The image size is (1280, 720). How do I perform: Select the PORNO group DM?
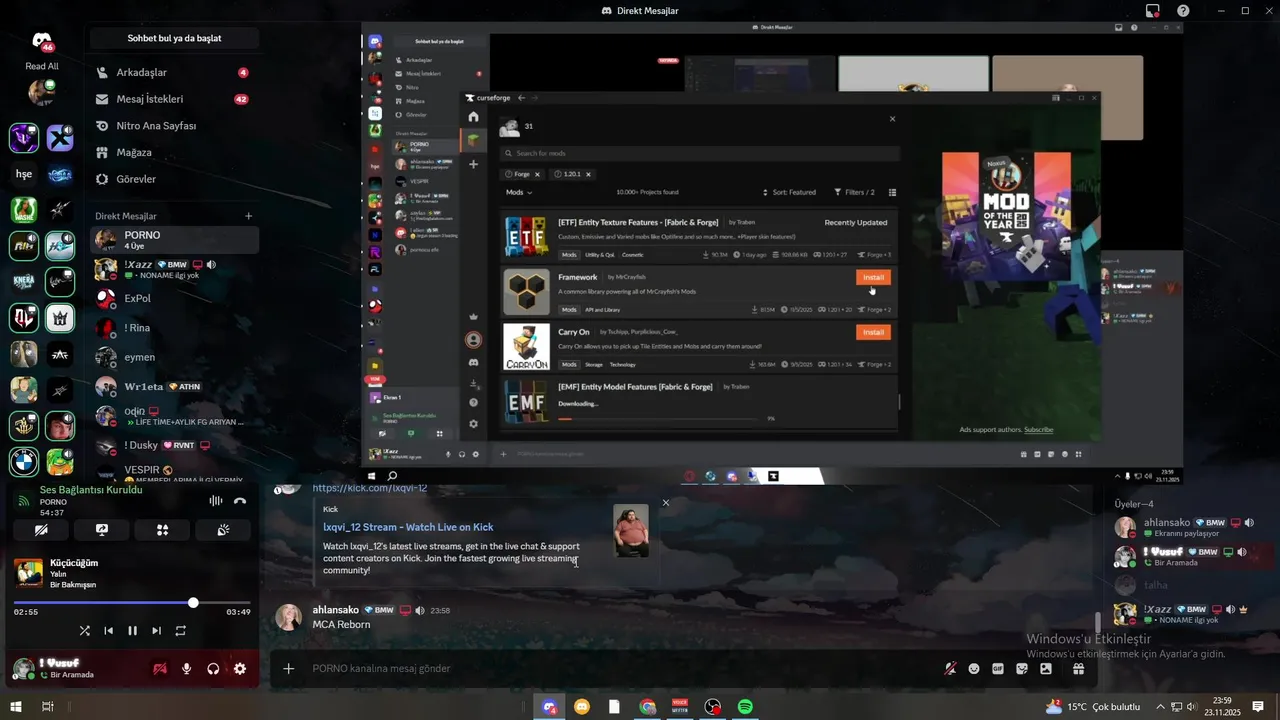(174, 240)
